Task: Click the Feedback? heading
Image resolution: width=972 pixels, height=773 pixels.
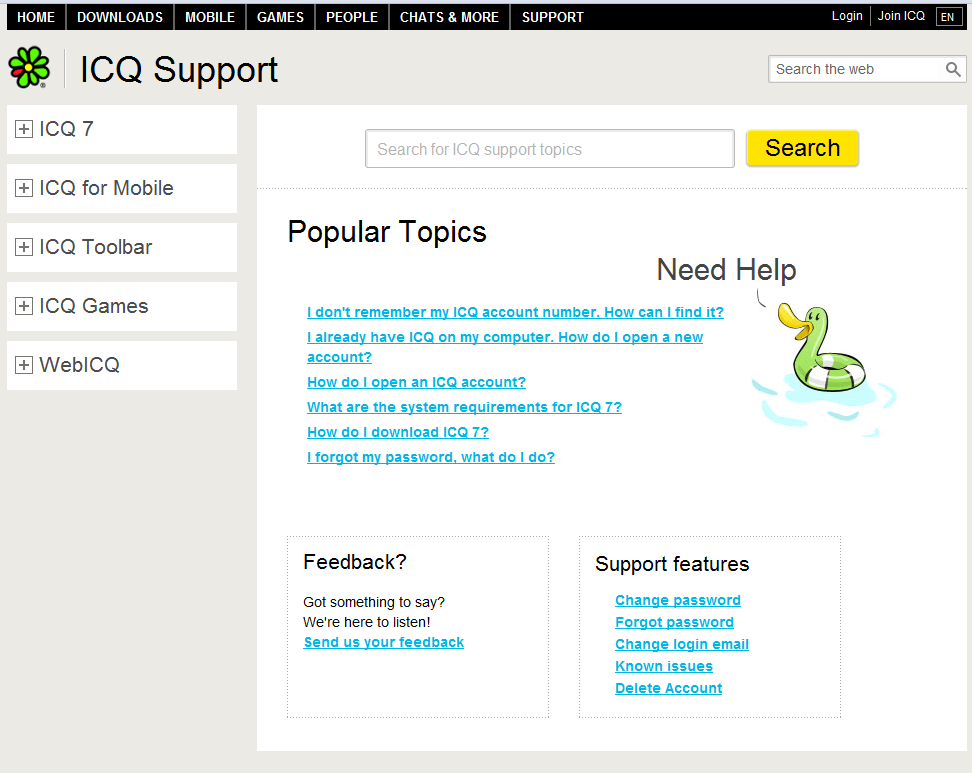Action: 355,562
